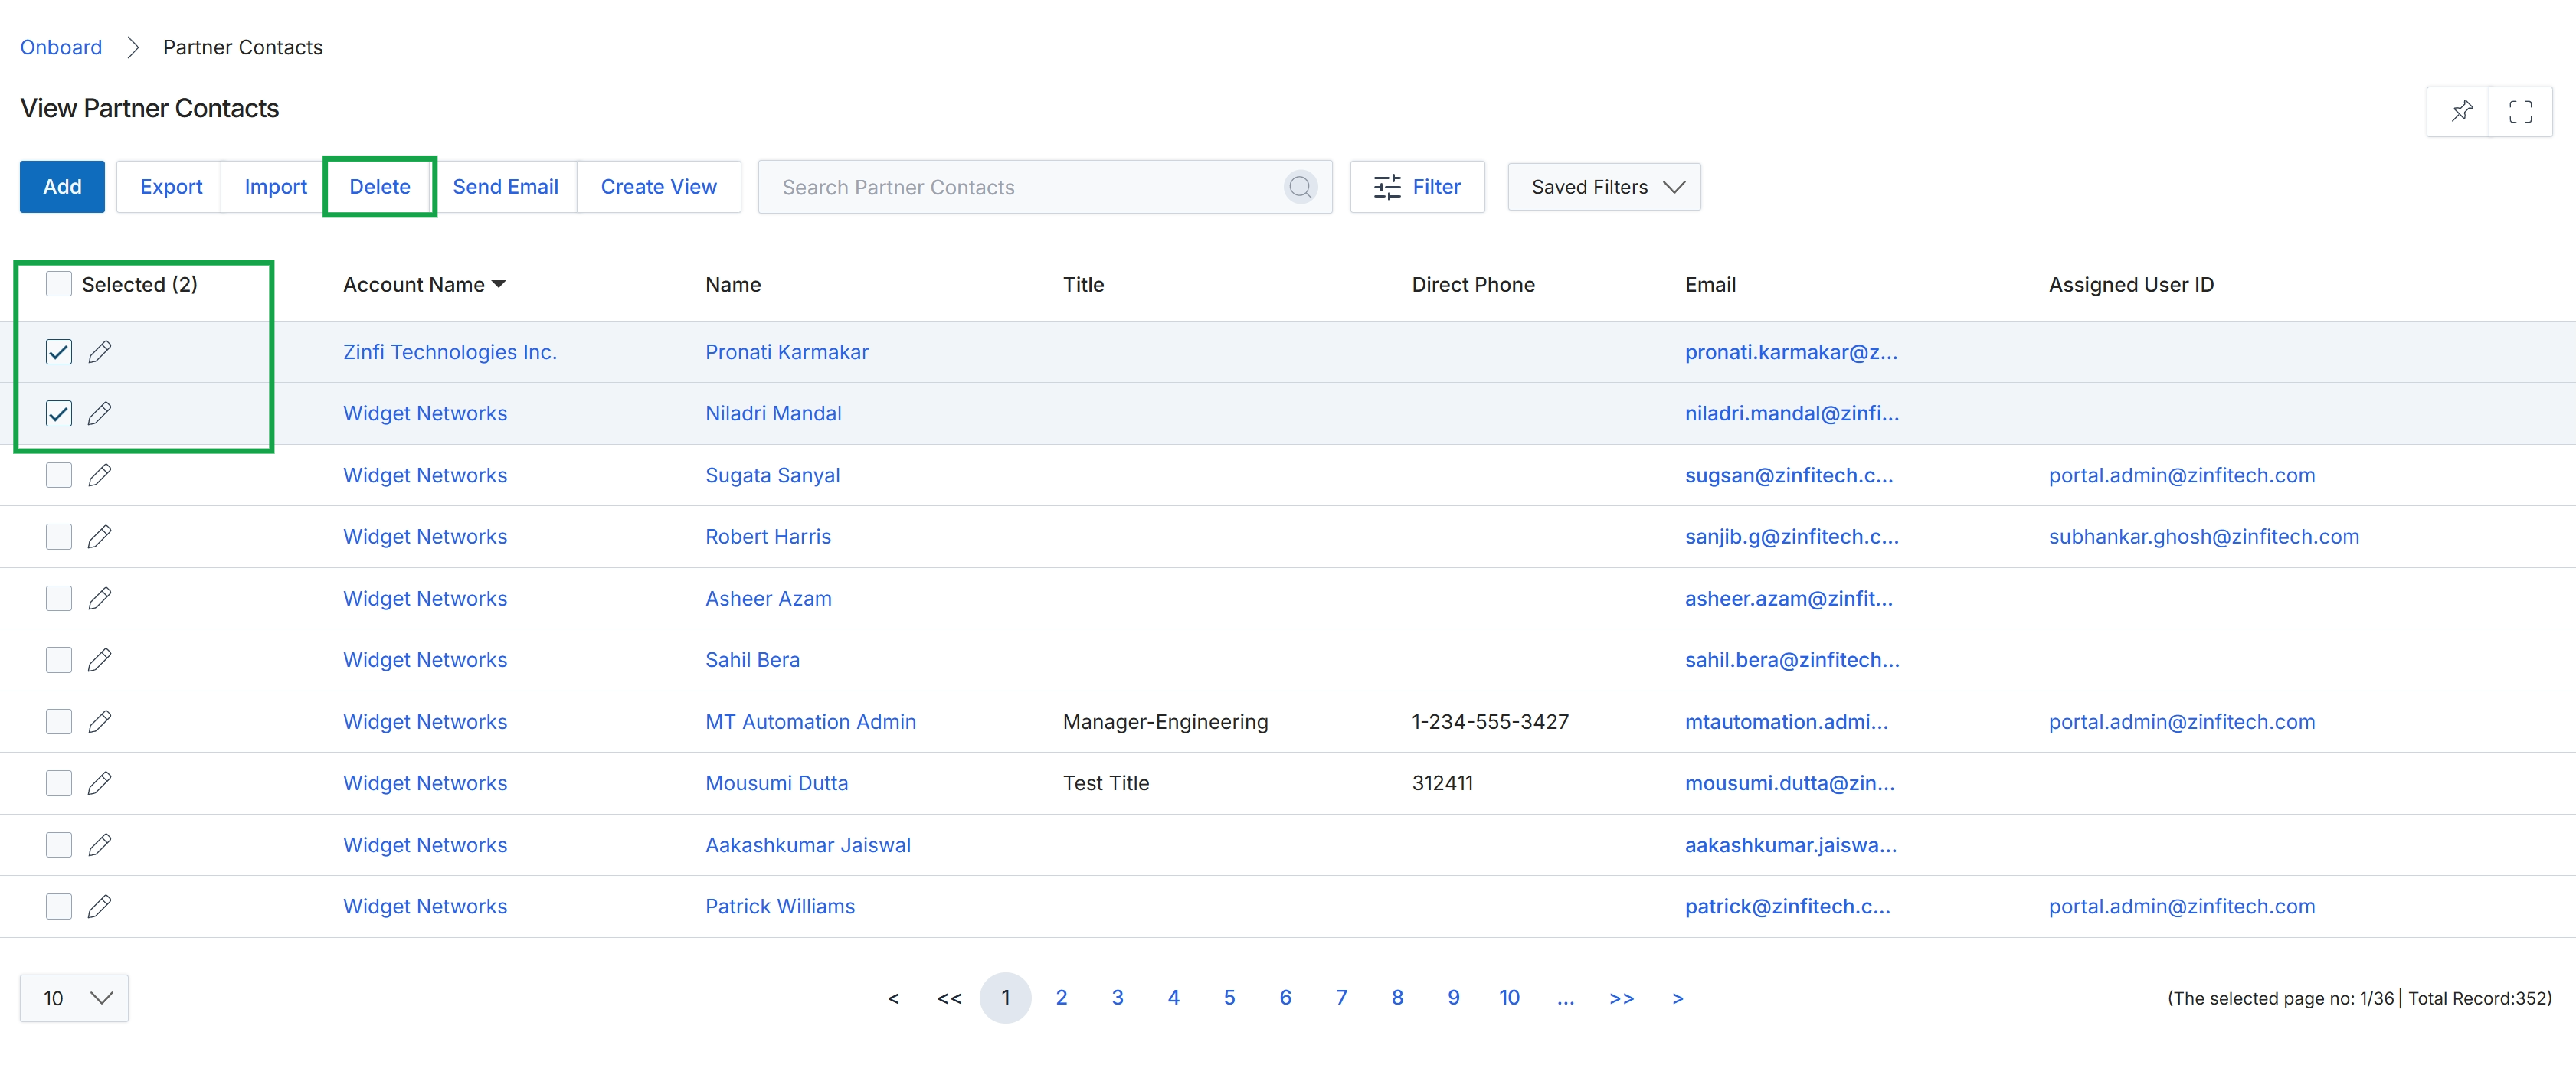
Task: Check the Sahil Bera row checkbox
Action: click(x=59, y=660)
